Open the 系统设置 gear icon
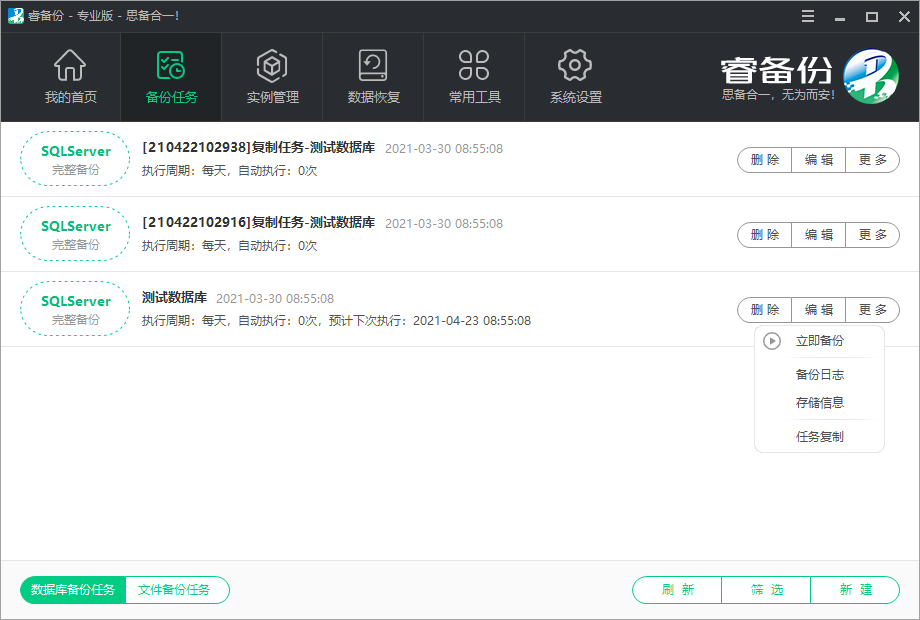 pos(575,65)
